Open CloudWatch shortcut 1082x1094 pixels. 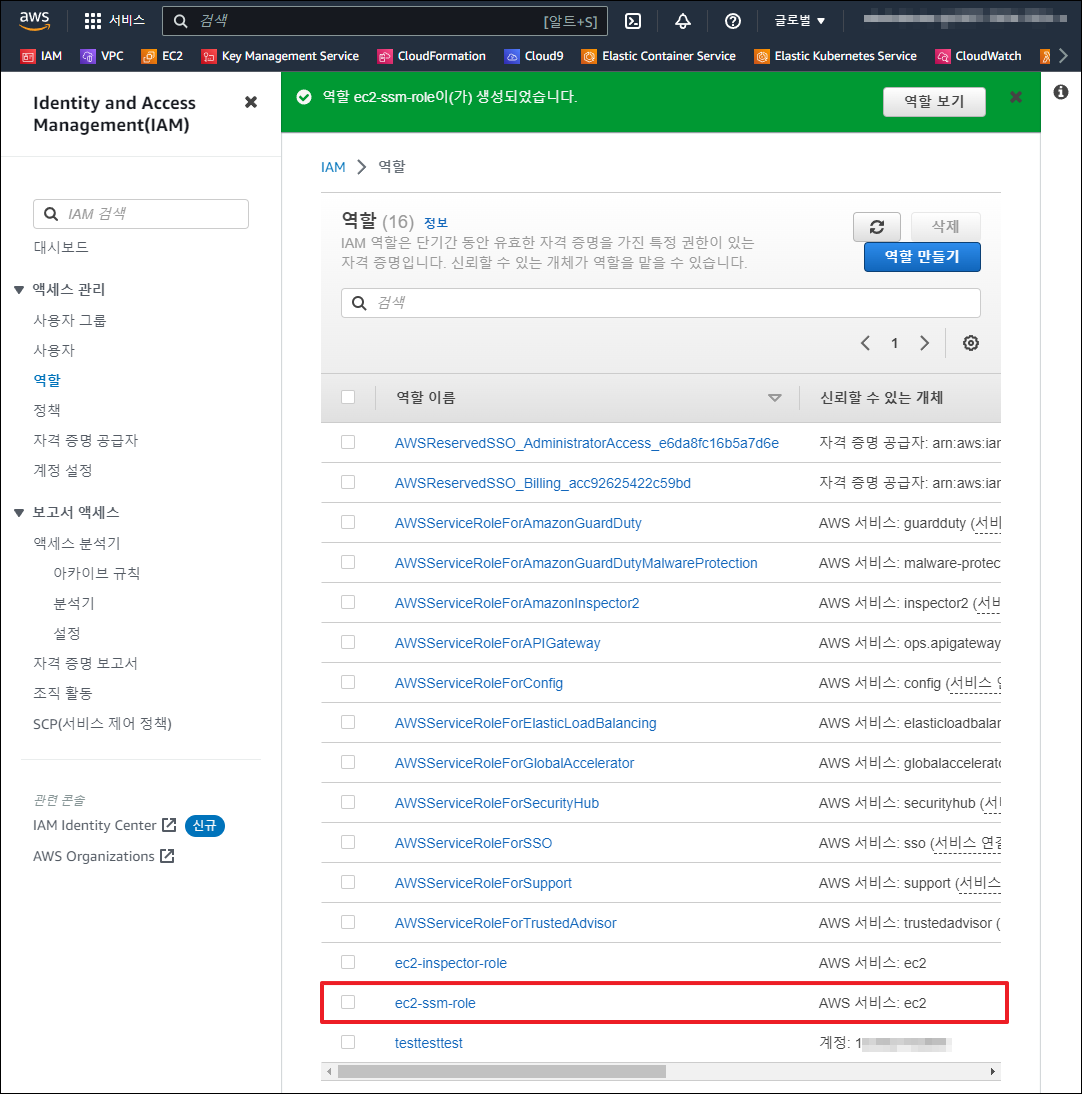(x=979, y=56)
